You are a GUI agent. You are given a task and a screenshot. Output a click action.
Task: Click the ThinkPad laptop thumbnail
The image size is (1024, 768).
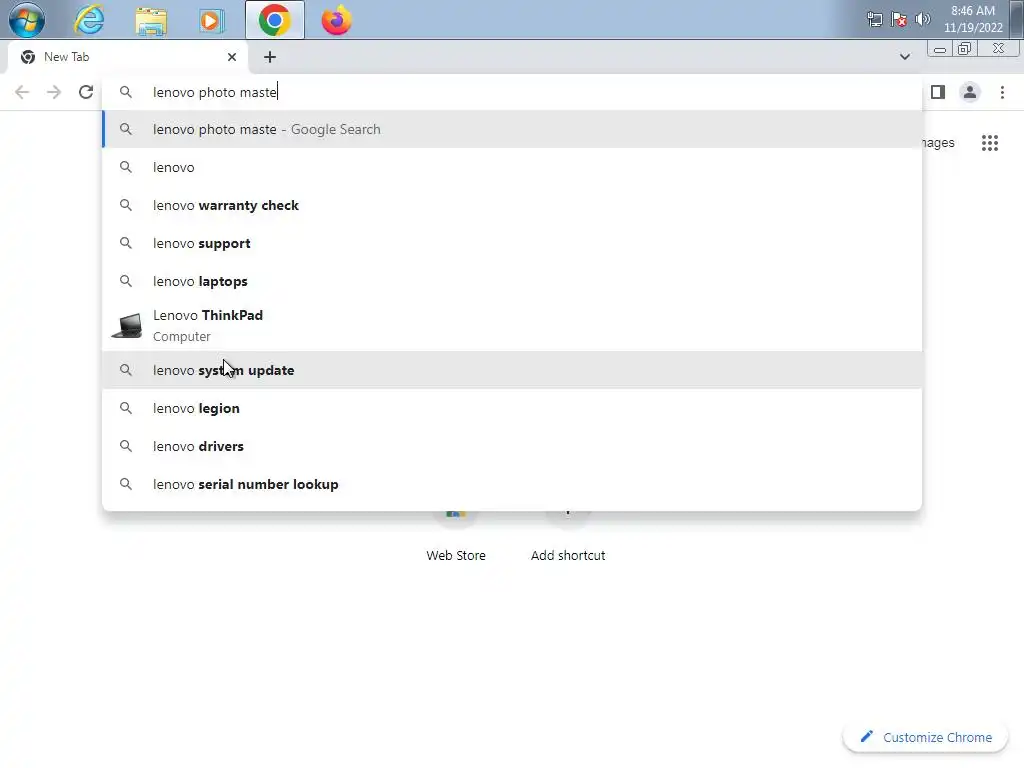pos(127,325)
